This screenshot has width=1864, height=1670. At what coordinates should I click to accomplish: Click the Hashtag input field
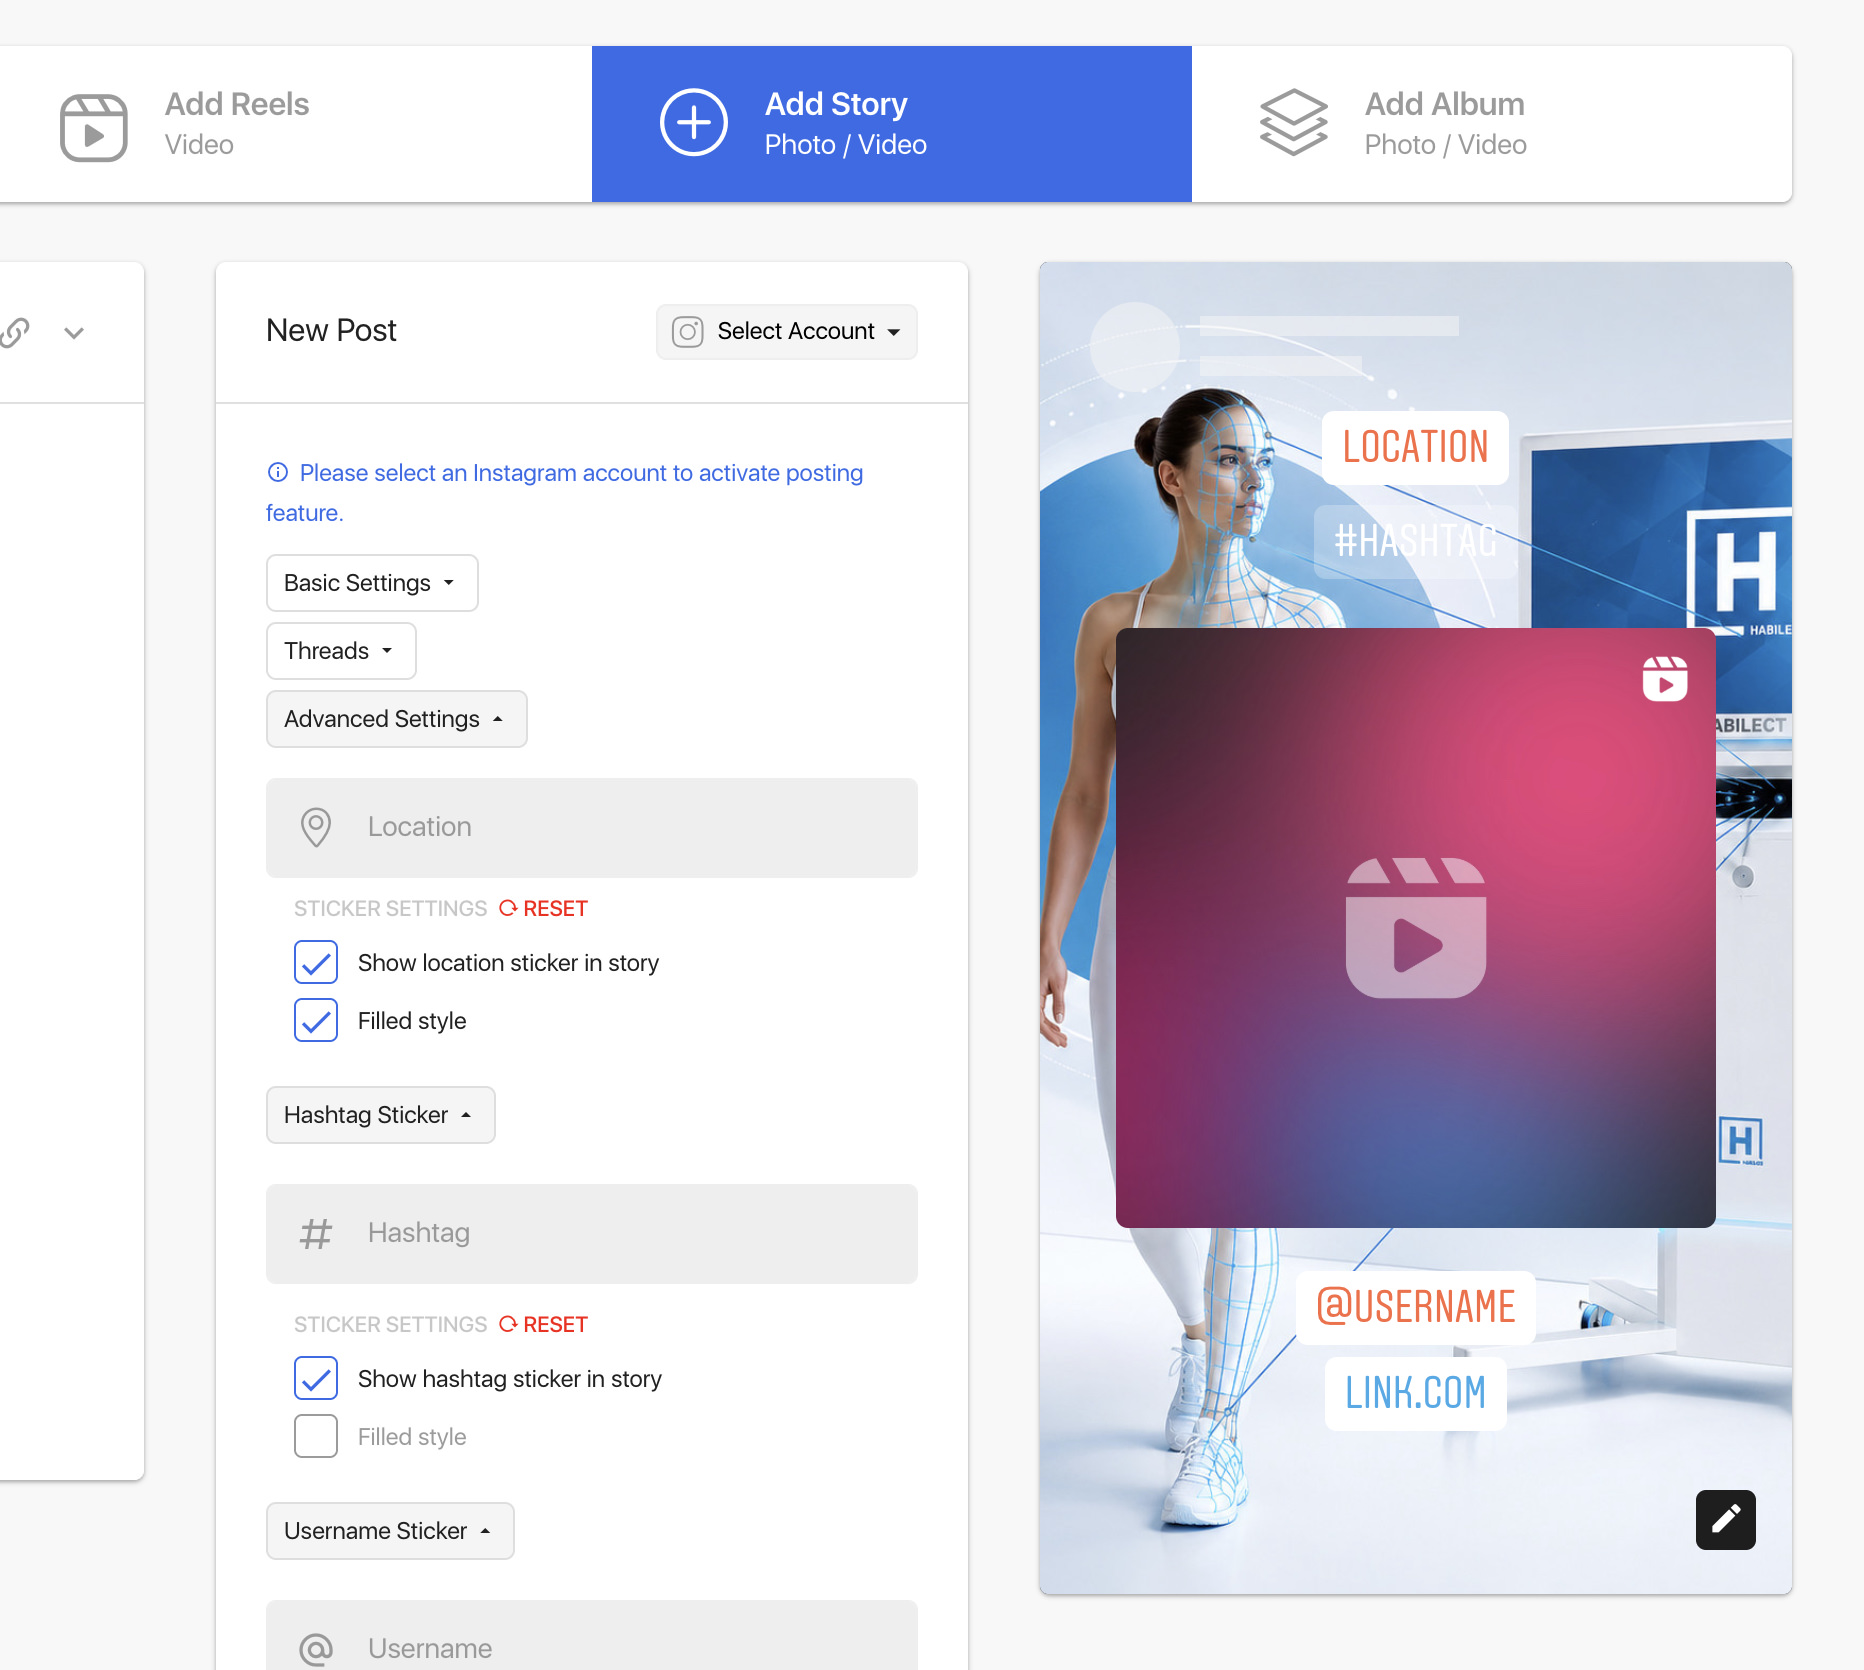(x=592, y=1234)
